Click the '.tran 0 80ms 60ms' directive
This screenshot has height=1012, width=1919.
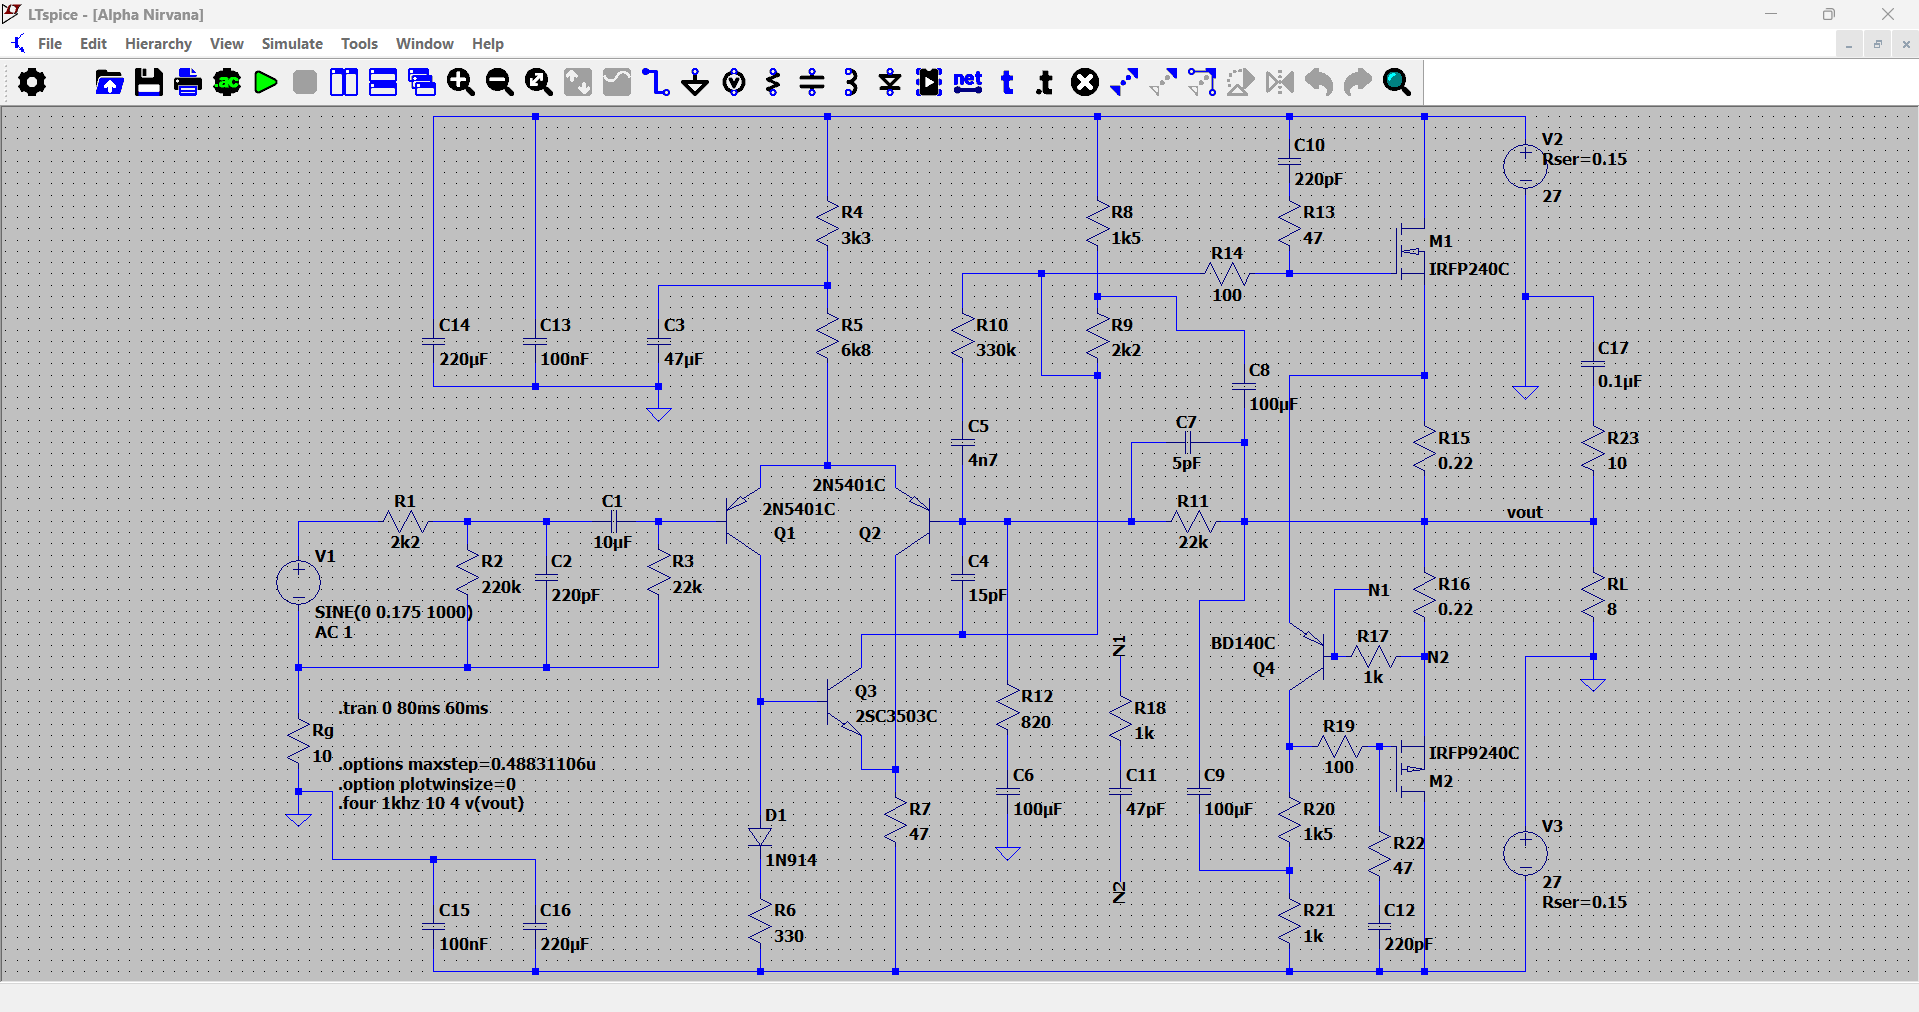tap(413, 708)
